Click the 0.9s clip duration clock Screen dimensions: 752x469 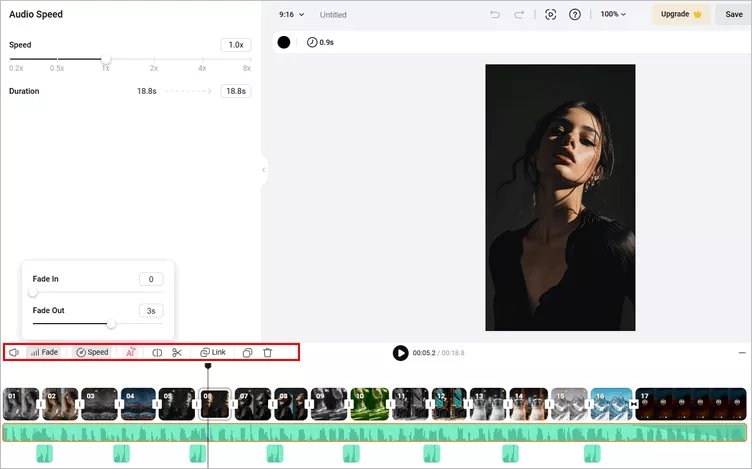320,42
